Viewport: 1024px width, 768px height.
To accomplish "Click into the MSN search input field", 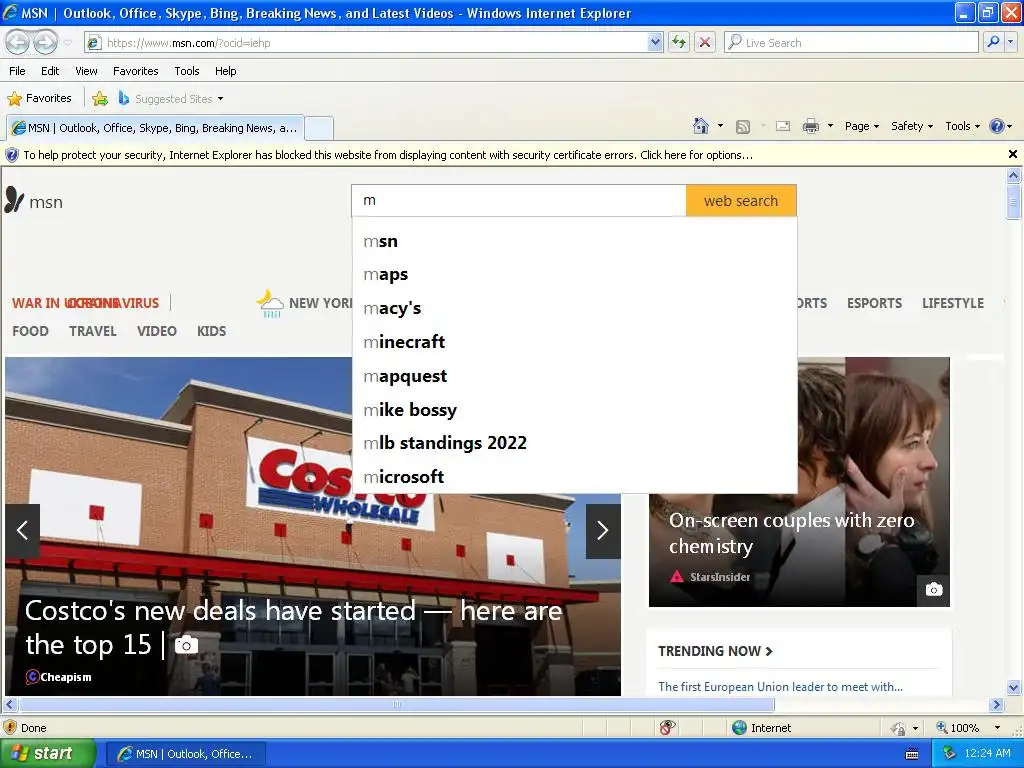I will tap(519, 200).
